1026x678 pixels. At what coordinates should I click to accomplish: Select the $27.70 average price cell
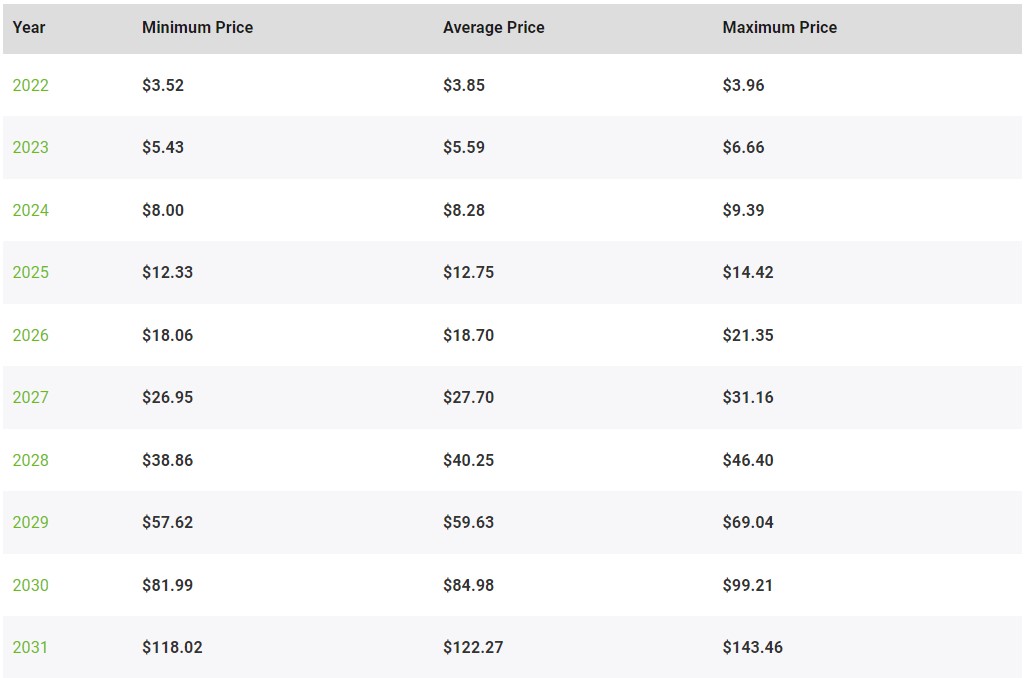click(x=469, y=397)
